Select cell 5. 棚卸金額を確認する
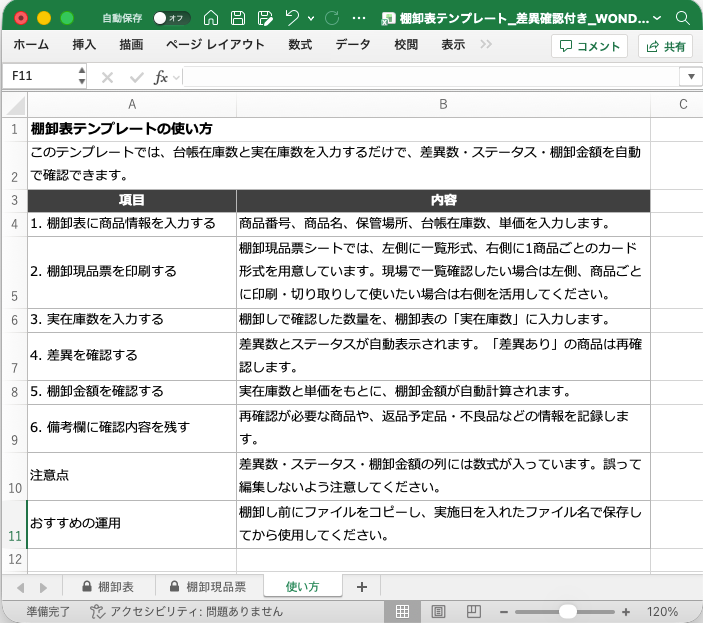The image size is (703, 623). (132, 392)
